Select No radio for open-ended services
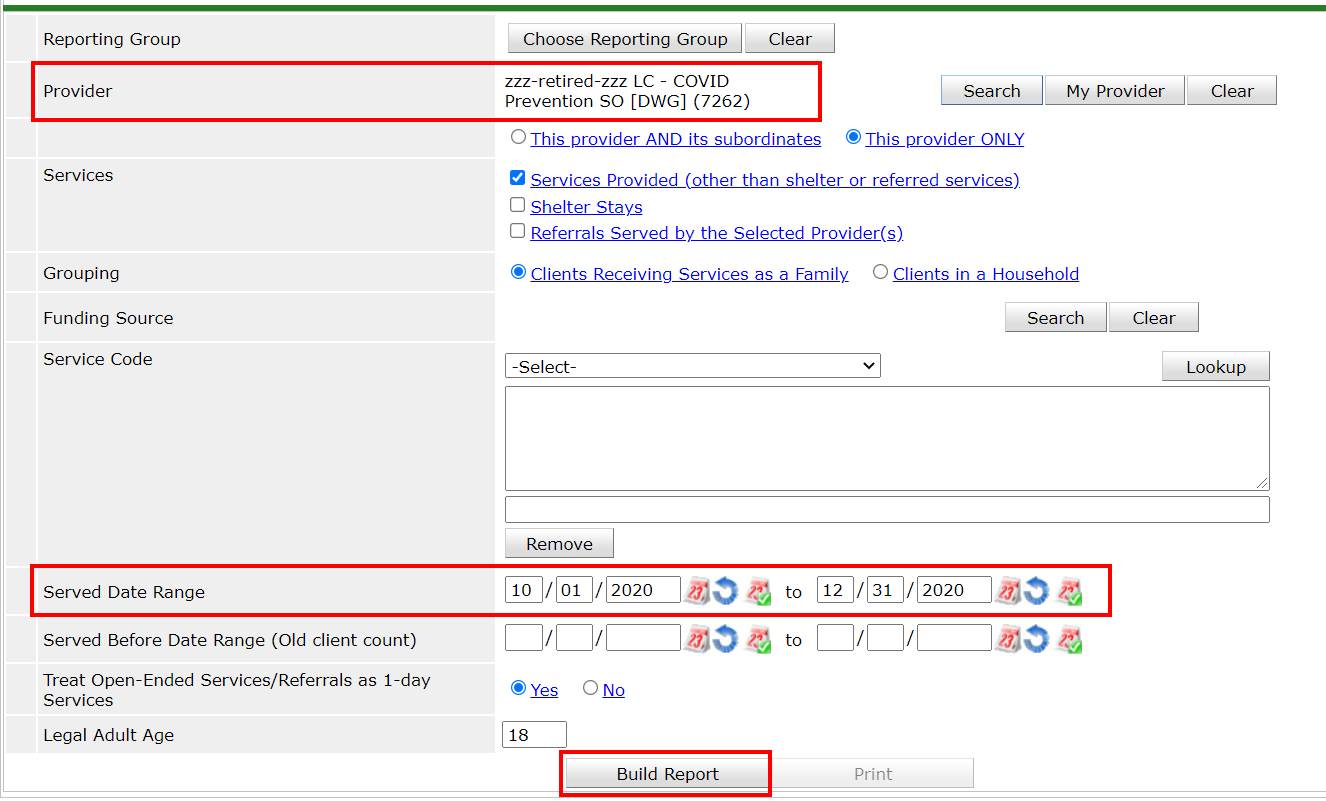The width and height of the screenshot is (1326, 801). pos(590,688)
